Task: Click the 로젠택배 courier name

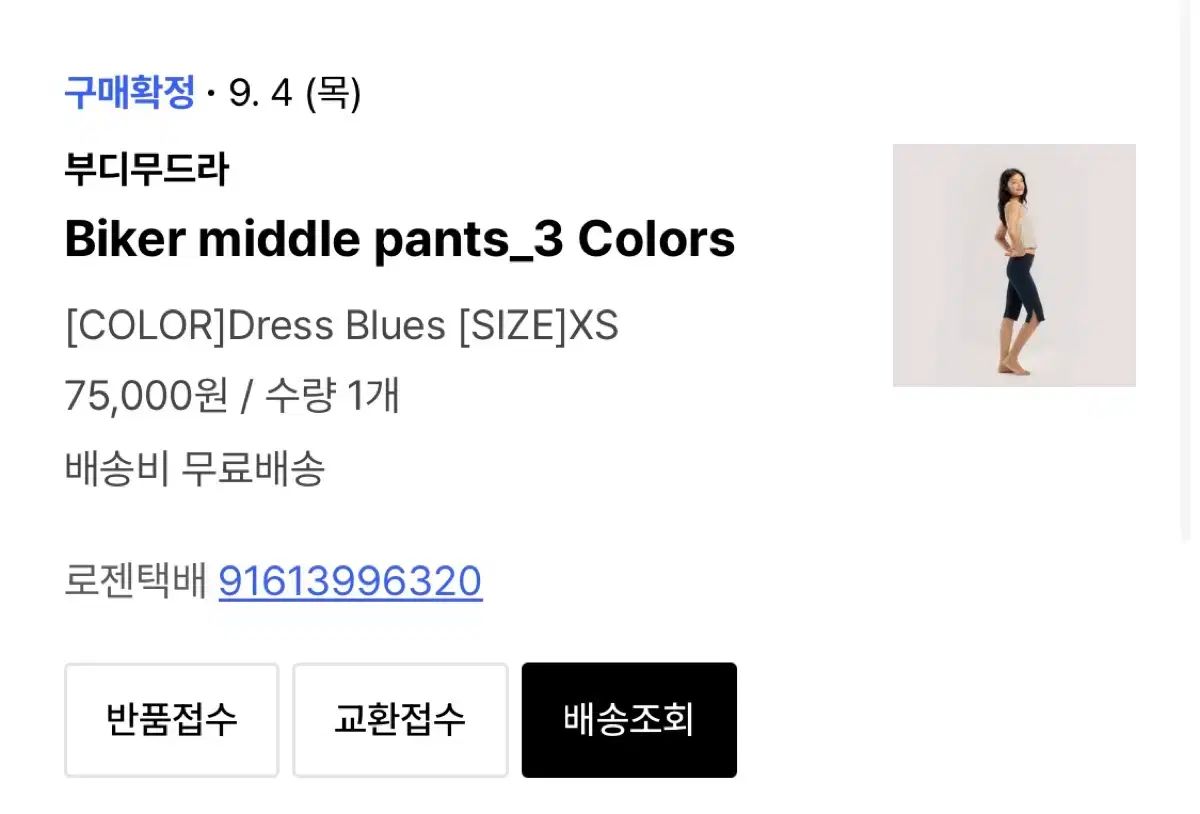Action: (x=135, y=581)
